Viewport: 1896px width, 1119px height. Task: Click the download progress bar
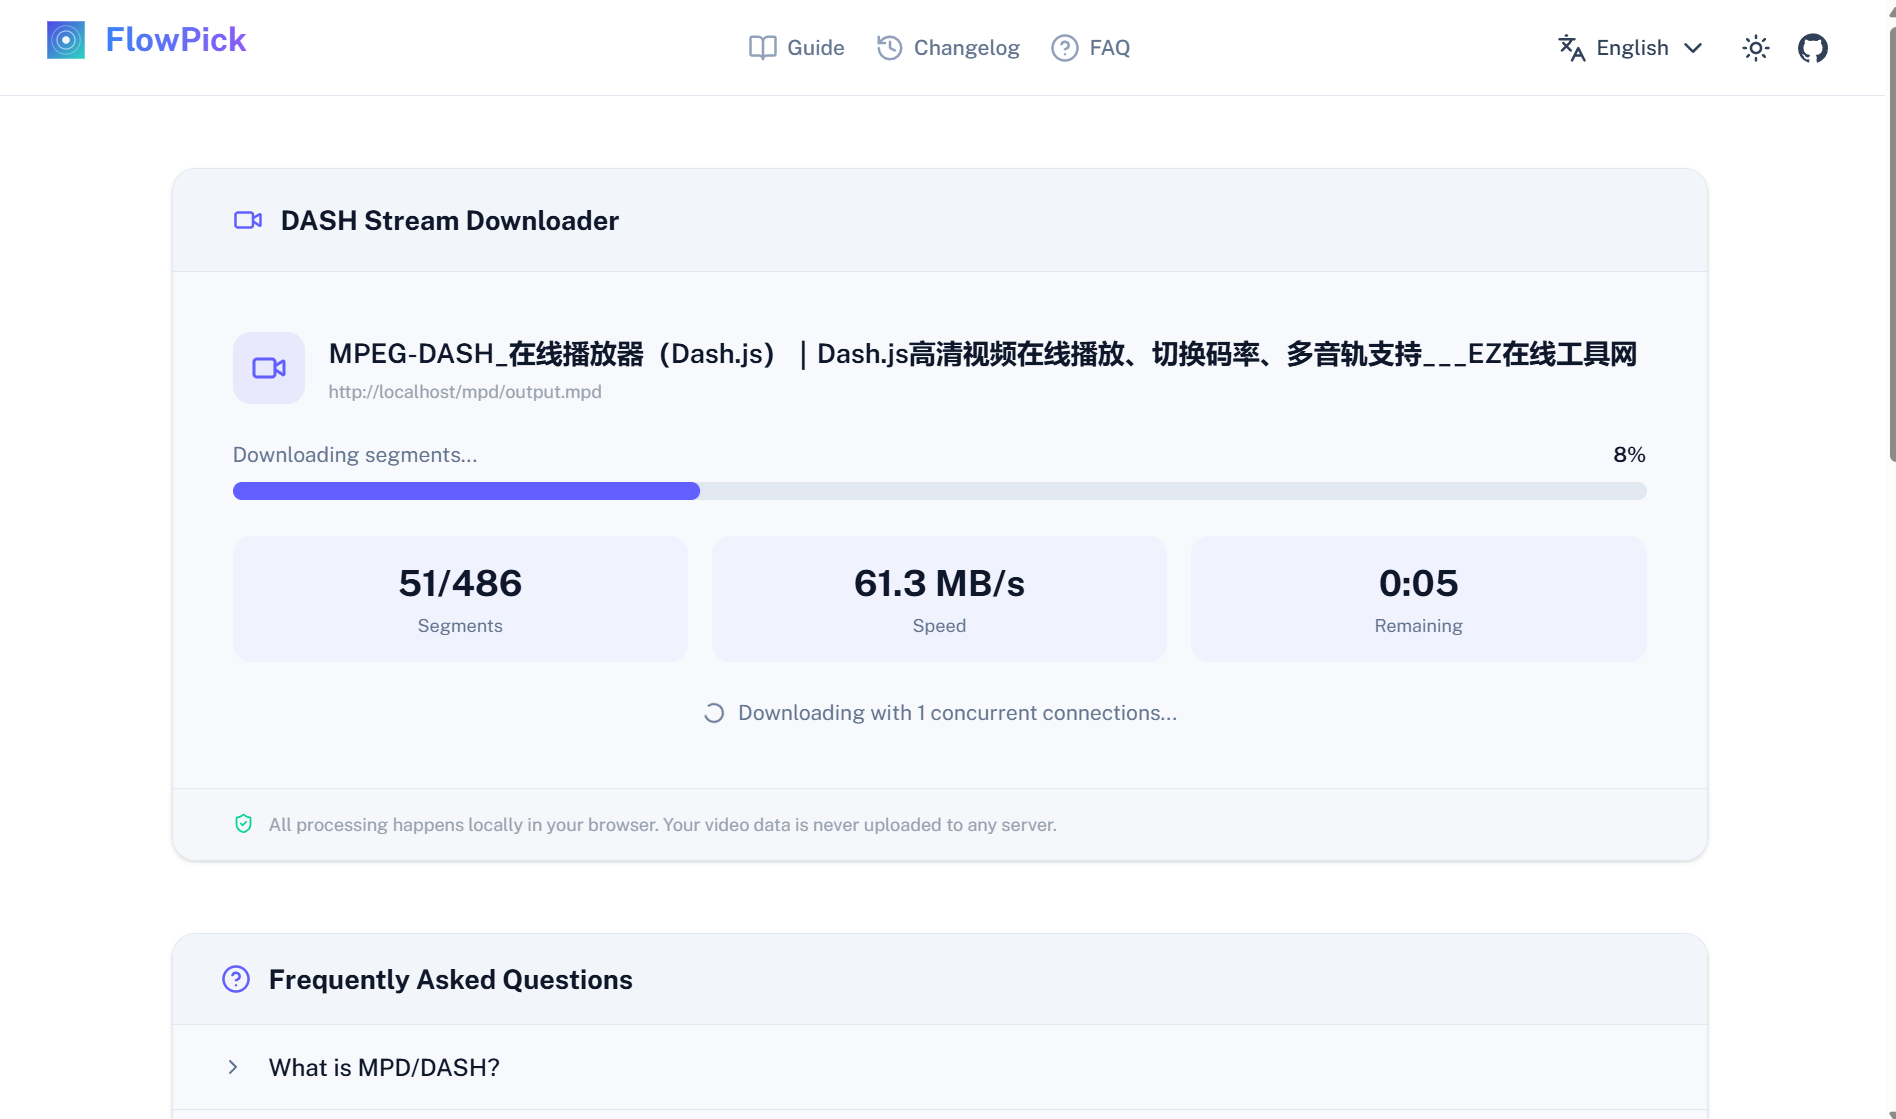click(x=940, y=491)
